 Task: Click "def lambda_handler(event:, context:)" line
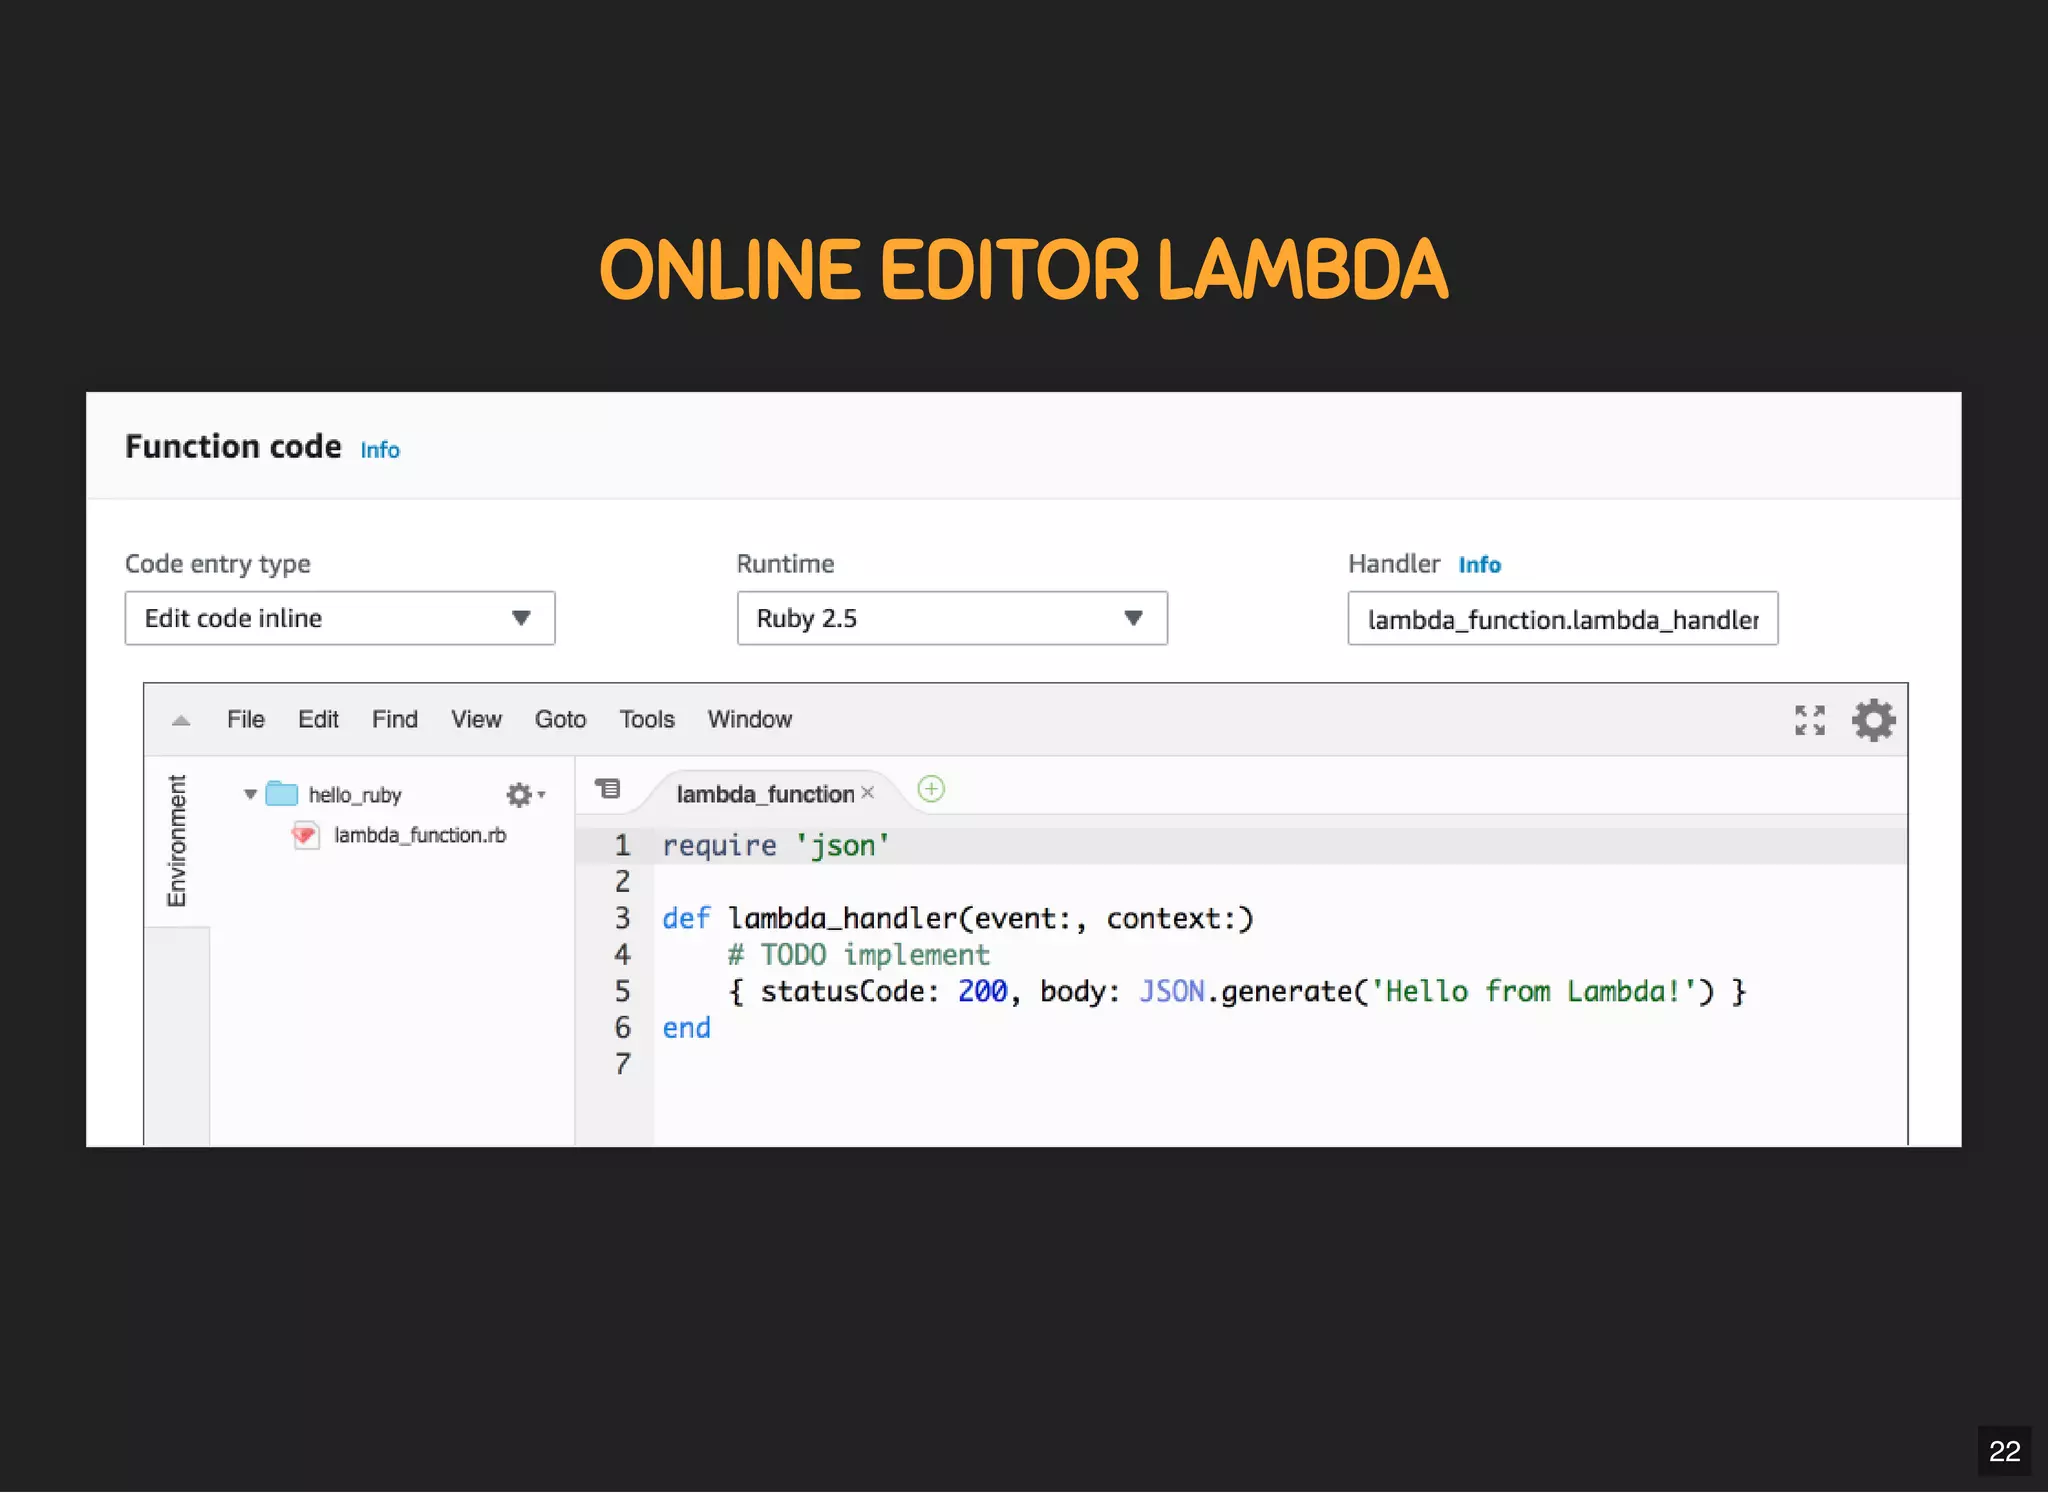click(x=957, y=918)
